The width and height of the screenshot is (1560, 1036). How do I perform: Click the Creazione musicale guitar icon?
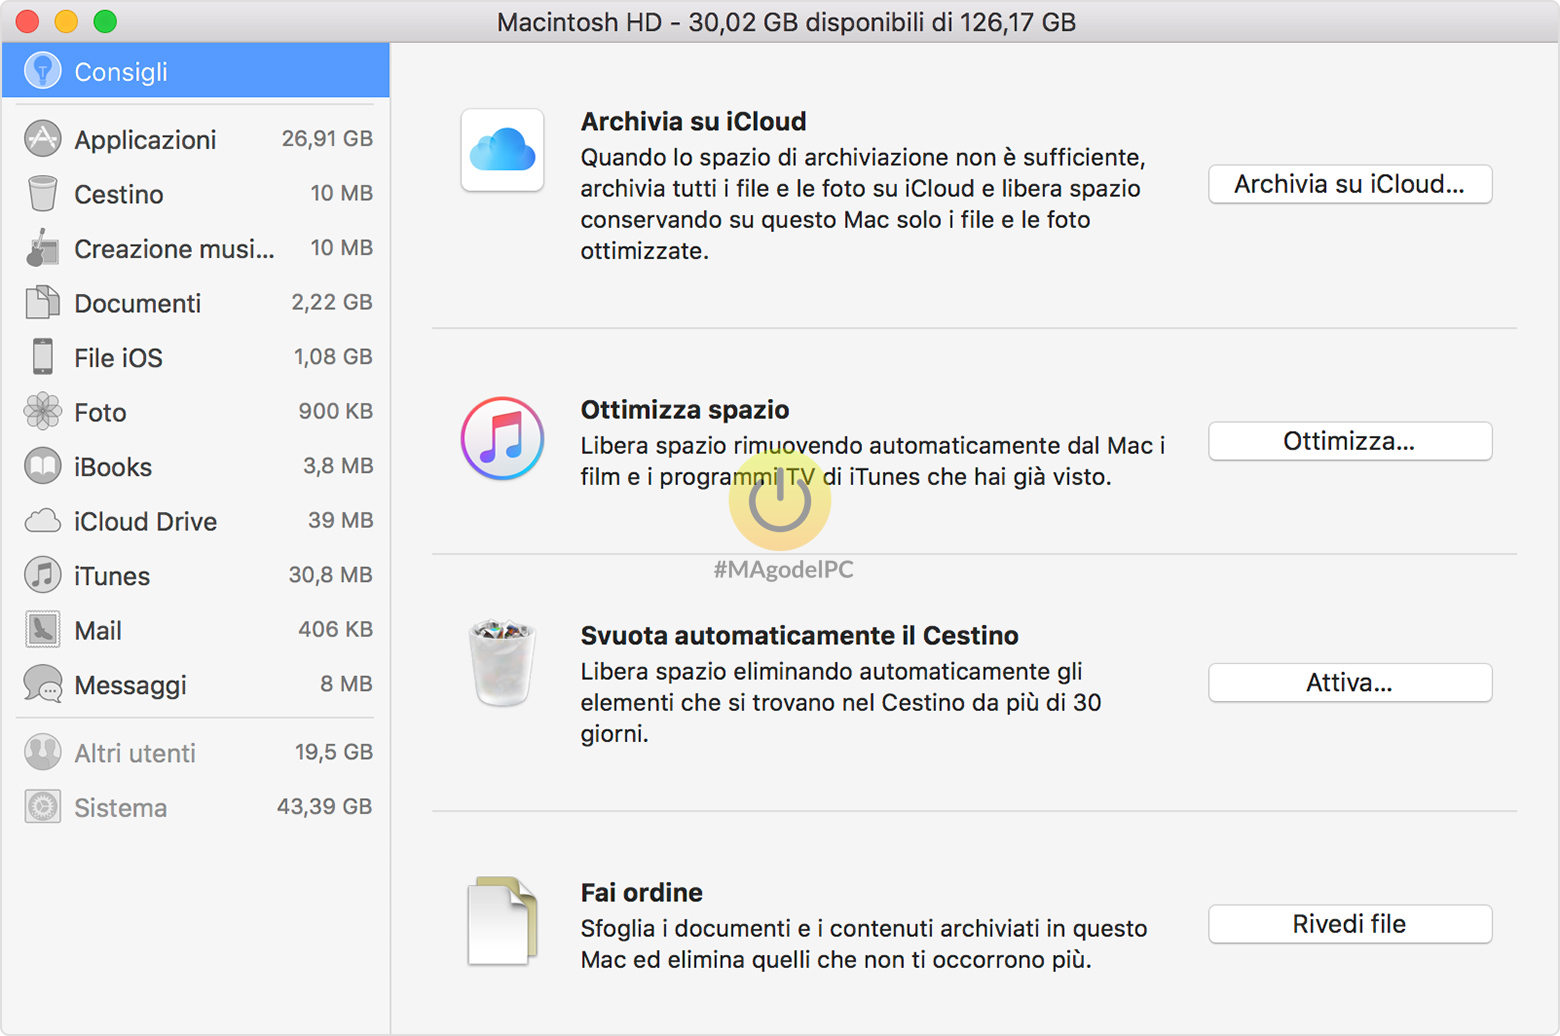point(42,248)
